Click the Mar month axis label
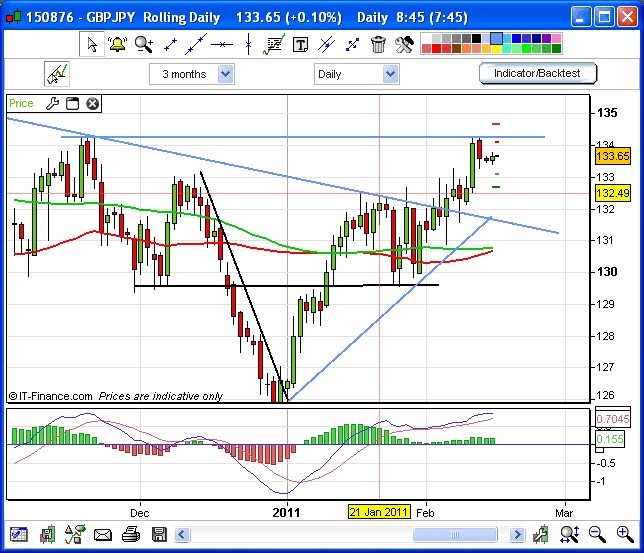644x553 pixels. coord(564,513)
